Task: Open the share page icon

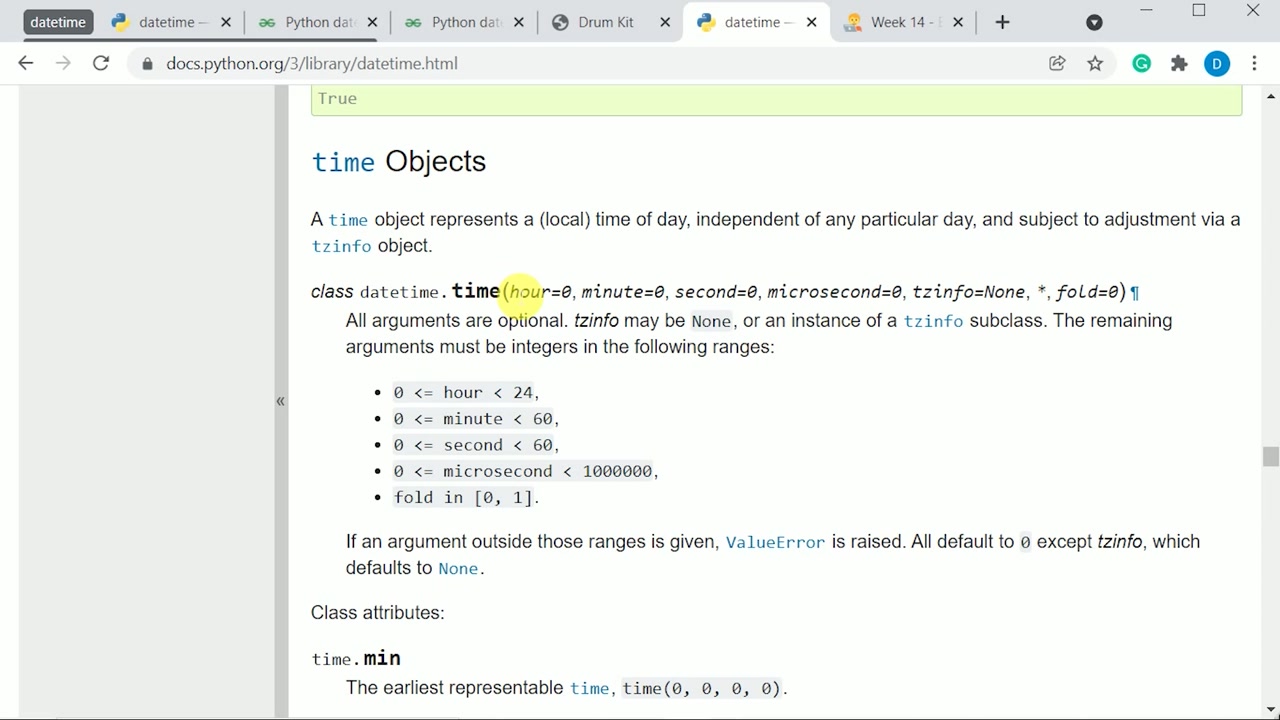Action: click(x=1057, y=64)
